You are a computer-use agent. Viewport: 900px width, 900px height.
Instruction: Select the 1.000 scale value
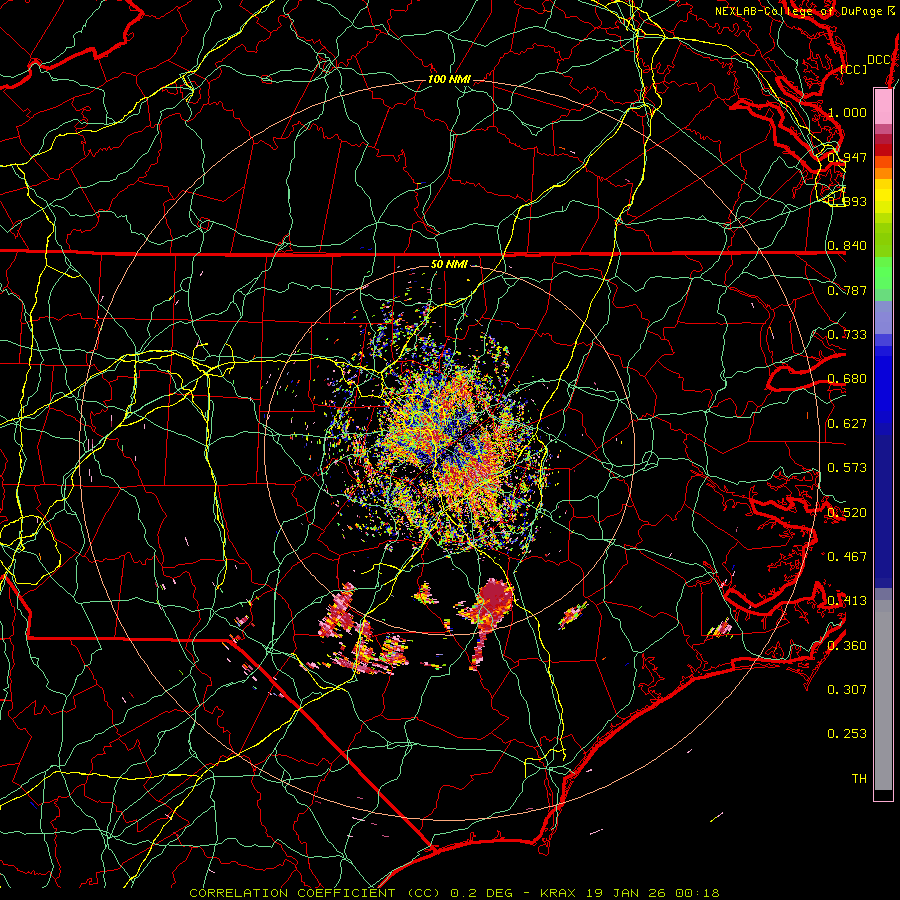pyautogui.click(x=847, y=112)
